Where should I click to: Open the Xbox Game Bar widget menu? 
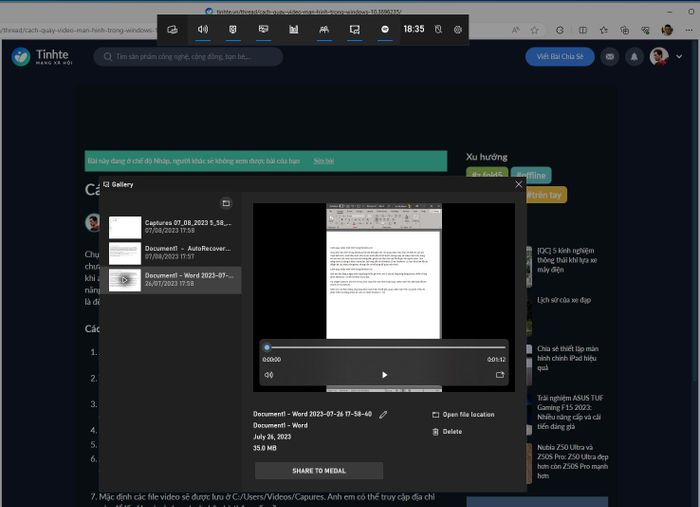(x=172, y=29)
